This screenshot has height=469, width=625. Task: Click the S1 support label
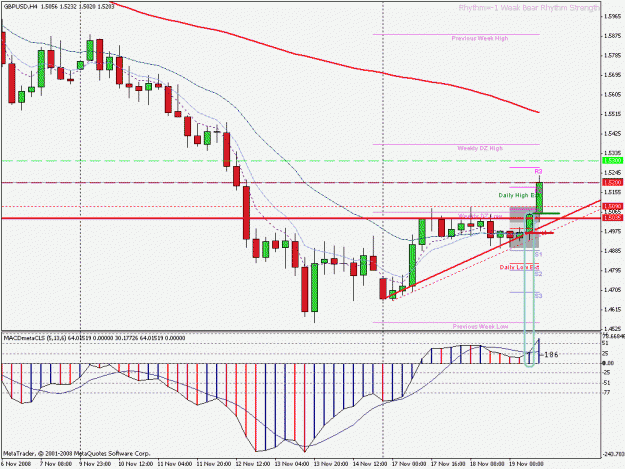(538, 254)
